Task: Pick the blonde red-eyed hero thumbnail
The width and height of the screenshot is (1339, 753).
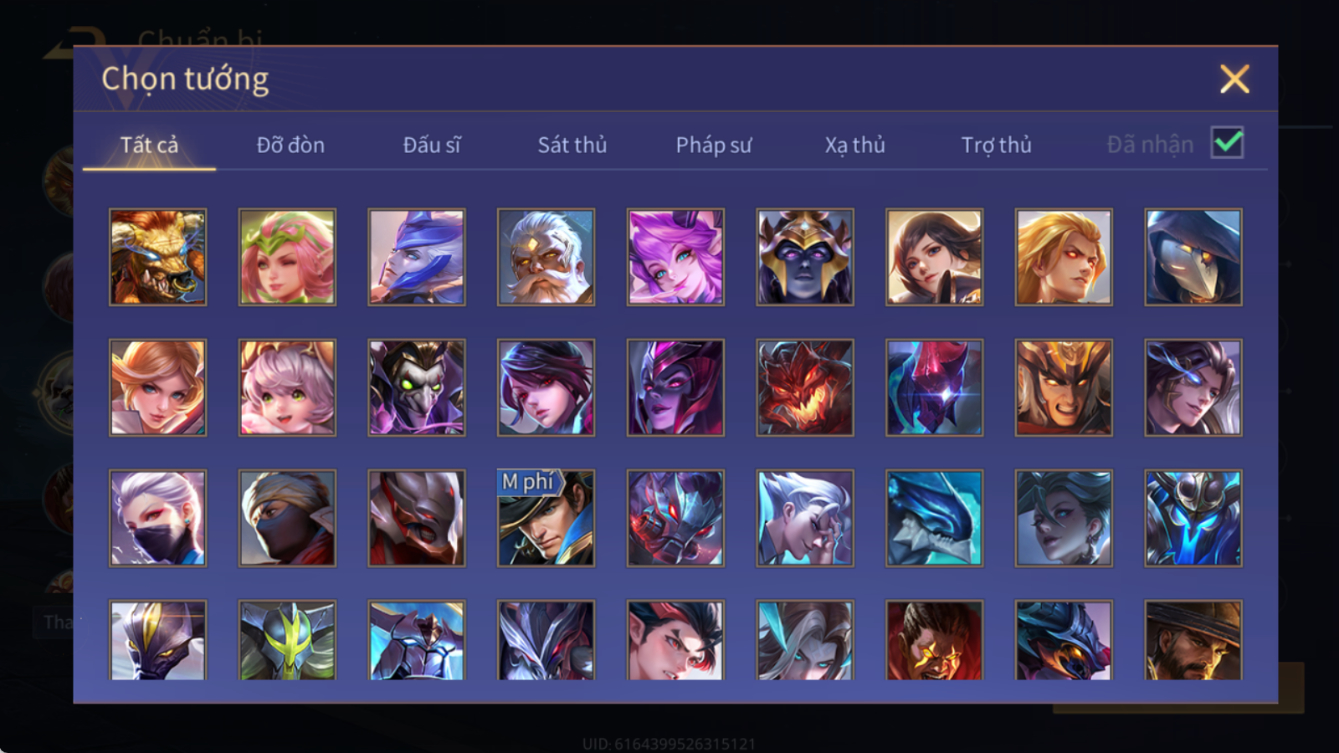Action: pos(1064,257)
